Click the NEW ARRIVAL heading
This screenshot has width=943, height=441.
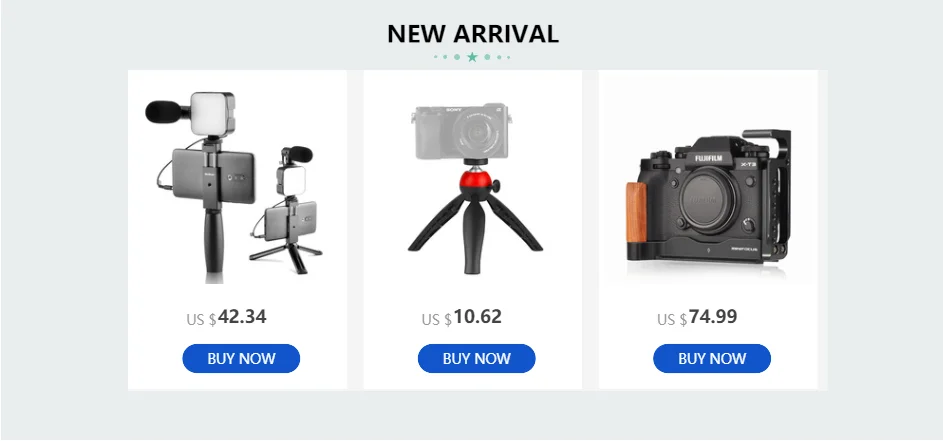click(x=473, y=34)
